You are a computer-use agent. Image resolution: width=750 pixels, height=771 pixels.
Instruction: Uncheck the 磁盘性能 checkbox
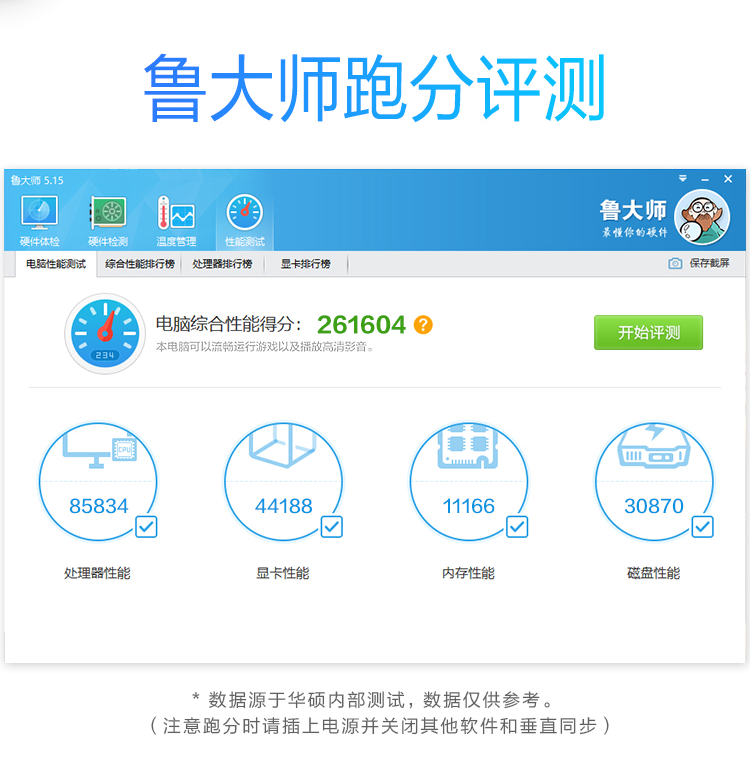[702, 527]
